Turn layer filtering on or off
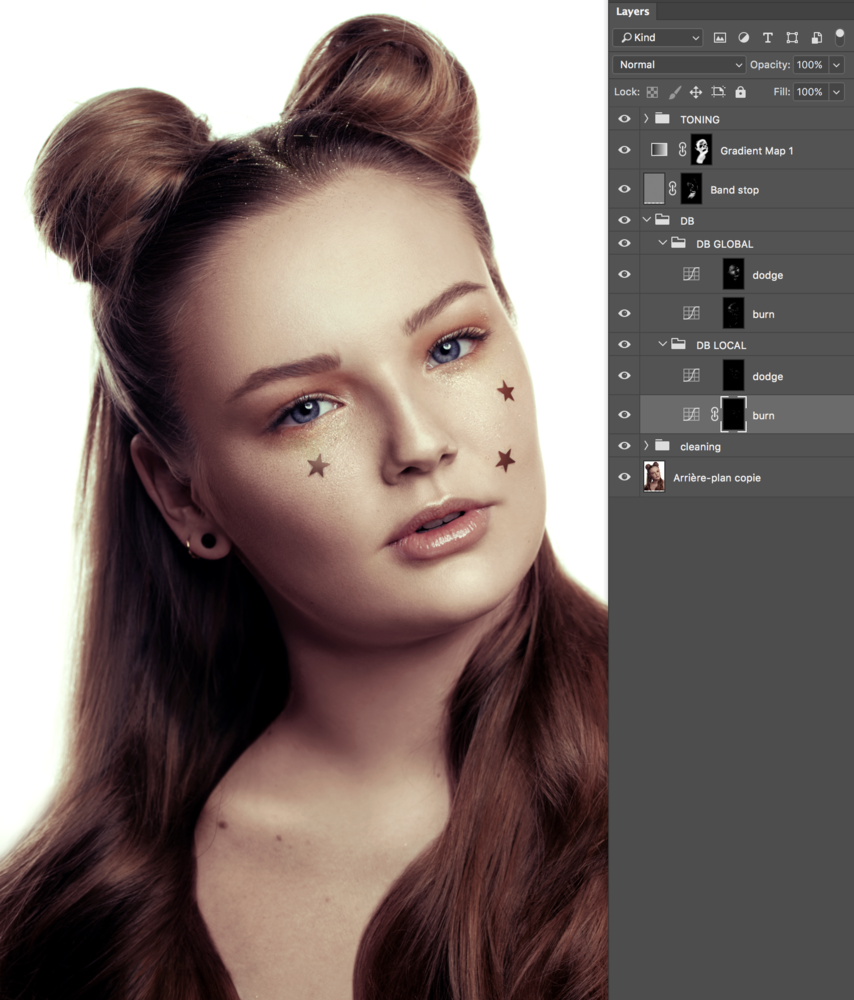The image size is (854, 1000). pos(840,36)
